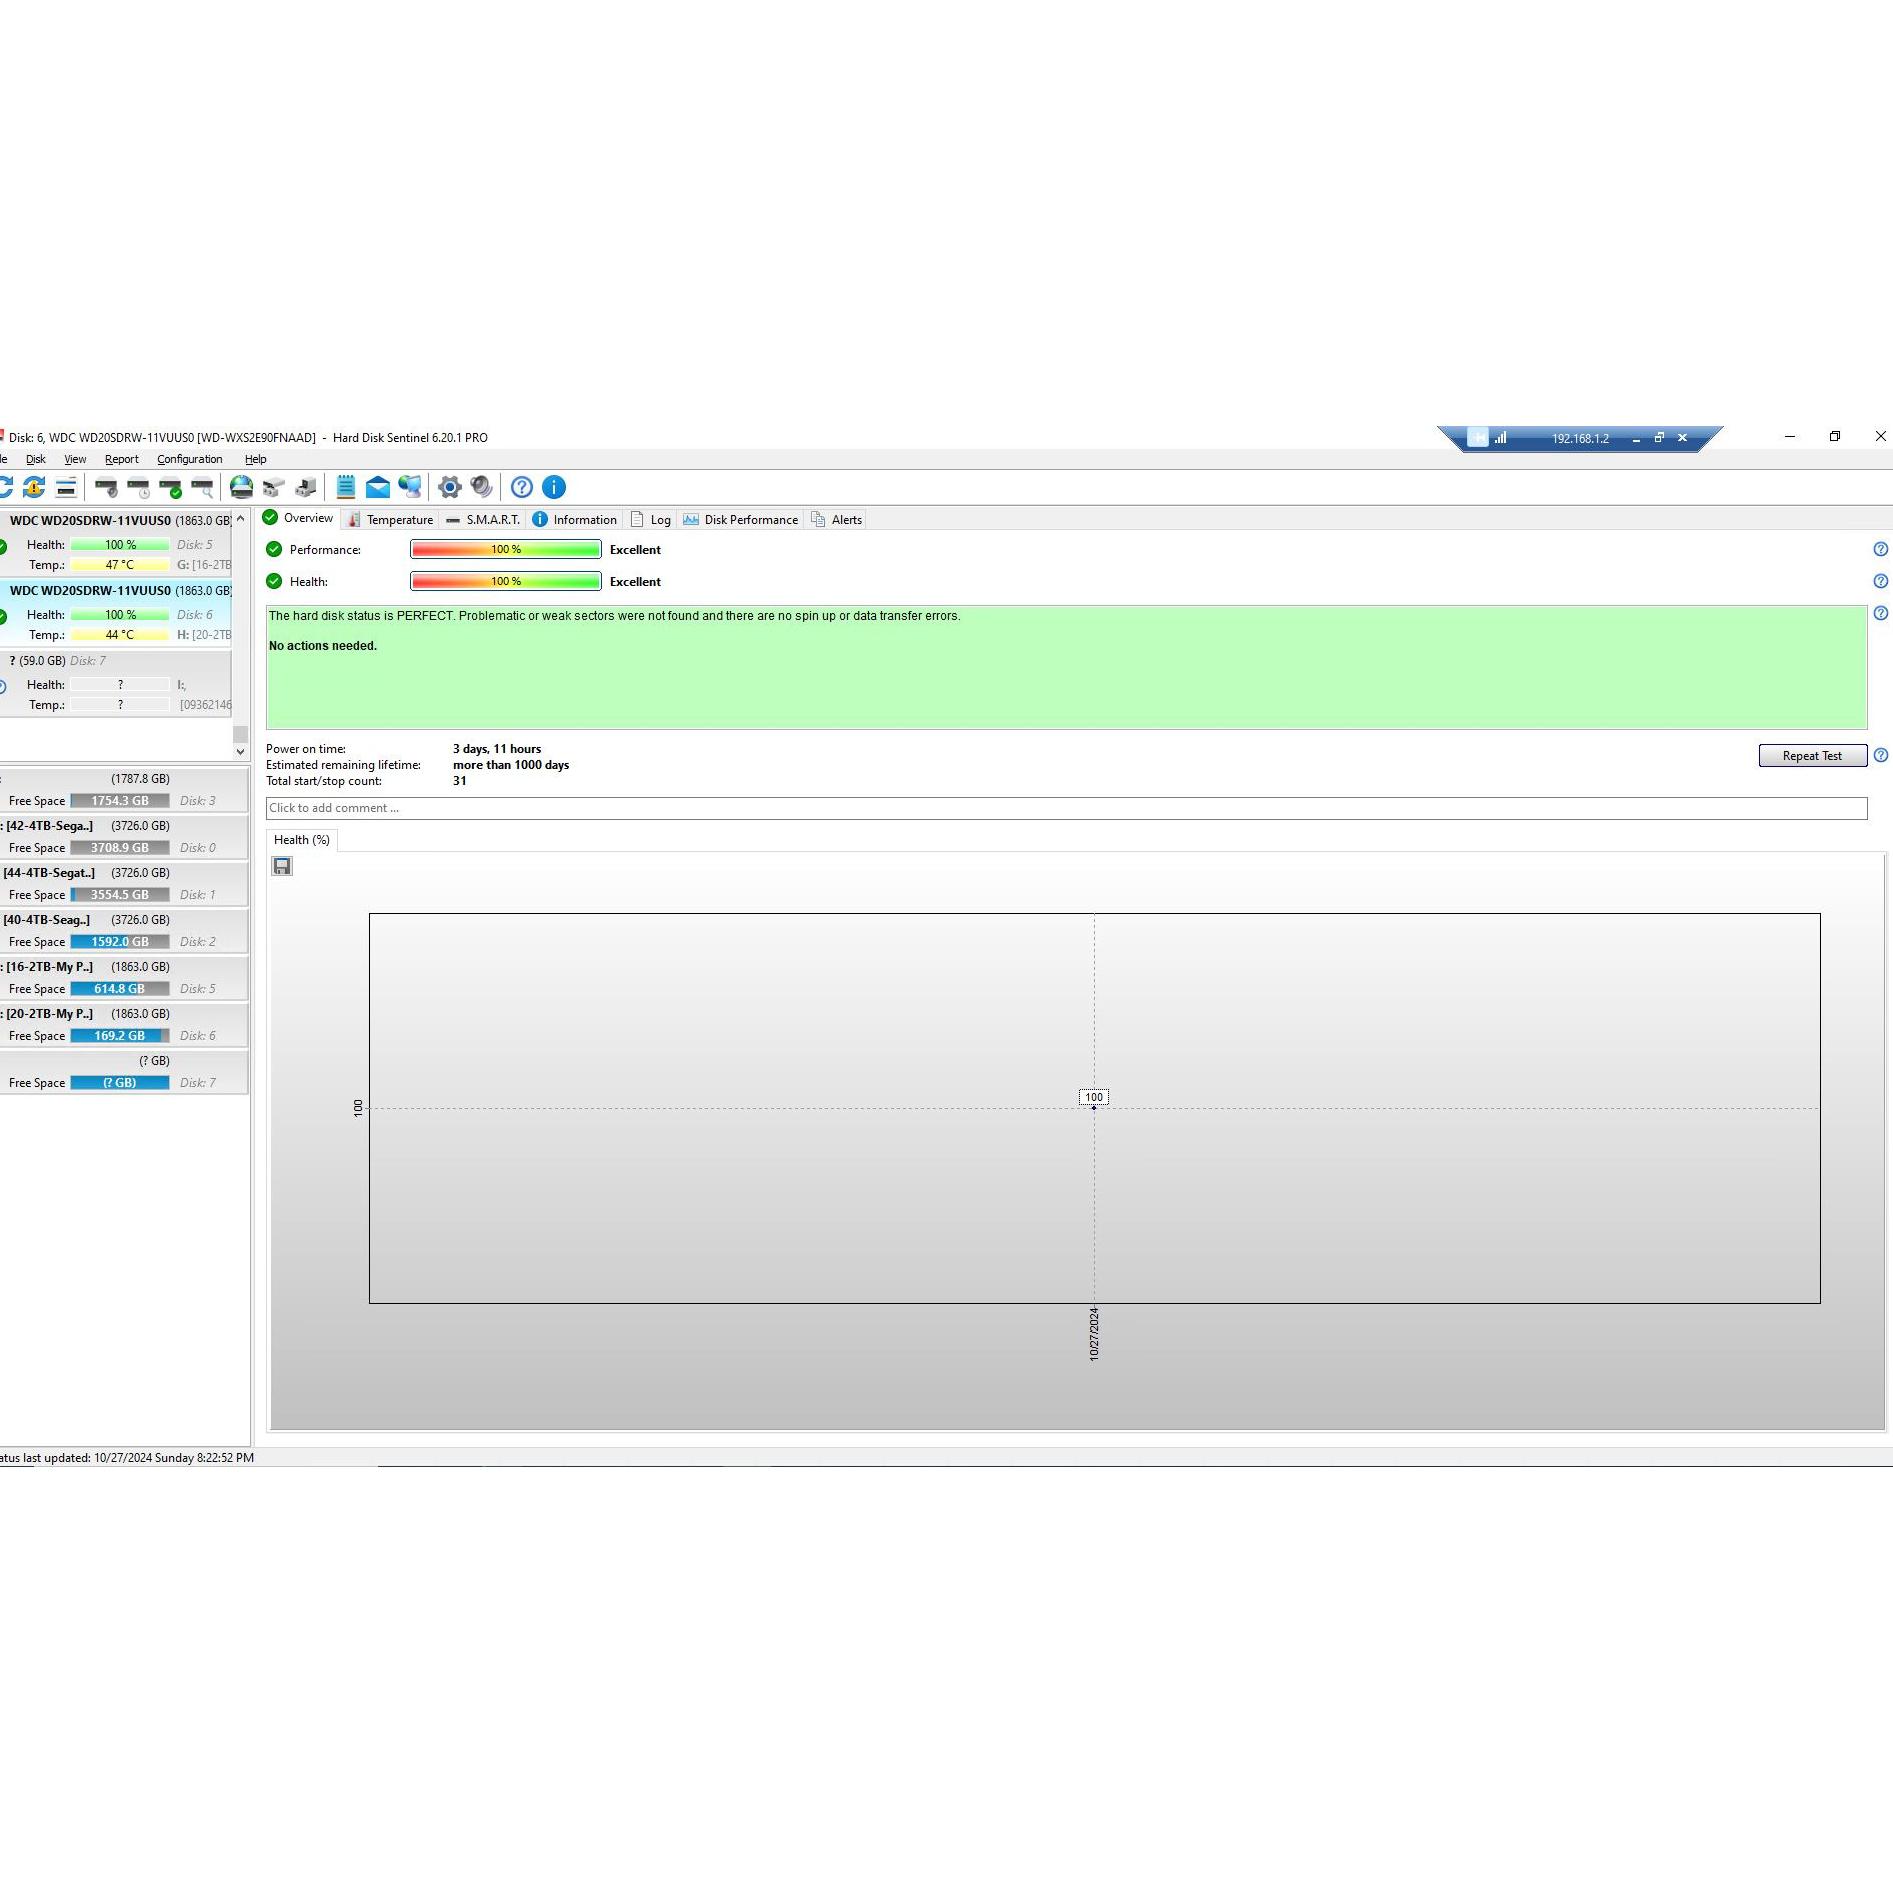The width and height of the screenshot is (1893, 1893).
Task: Click the disk with magnifier icon
Action: pyautogui.click(x=202, y=487)
